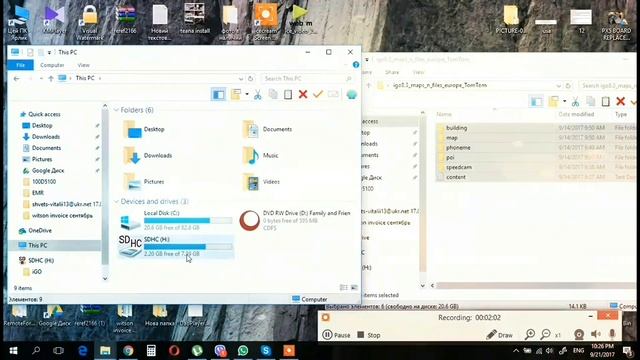This screenshot has width=640, height=360.
Task: Open the View ribbon tab in This PC
Action: coord(83,65)
